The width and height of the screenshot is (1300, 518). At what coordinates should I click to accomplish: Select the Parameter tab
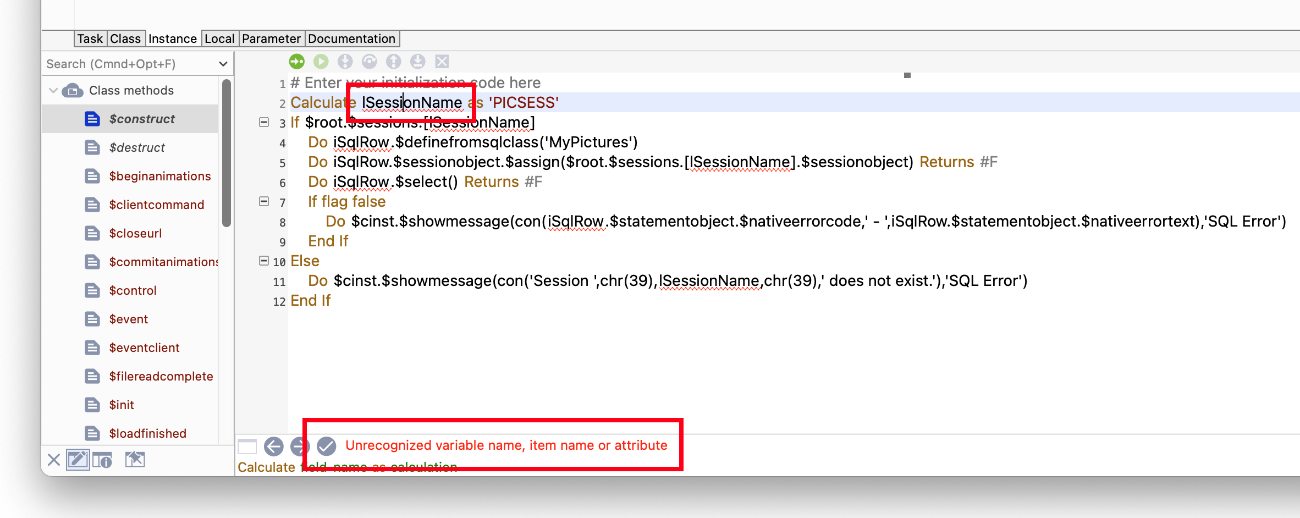(271, 39)
